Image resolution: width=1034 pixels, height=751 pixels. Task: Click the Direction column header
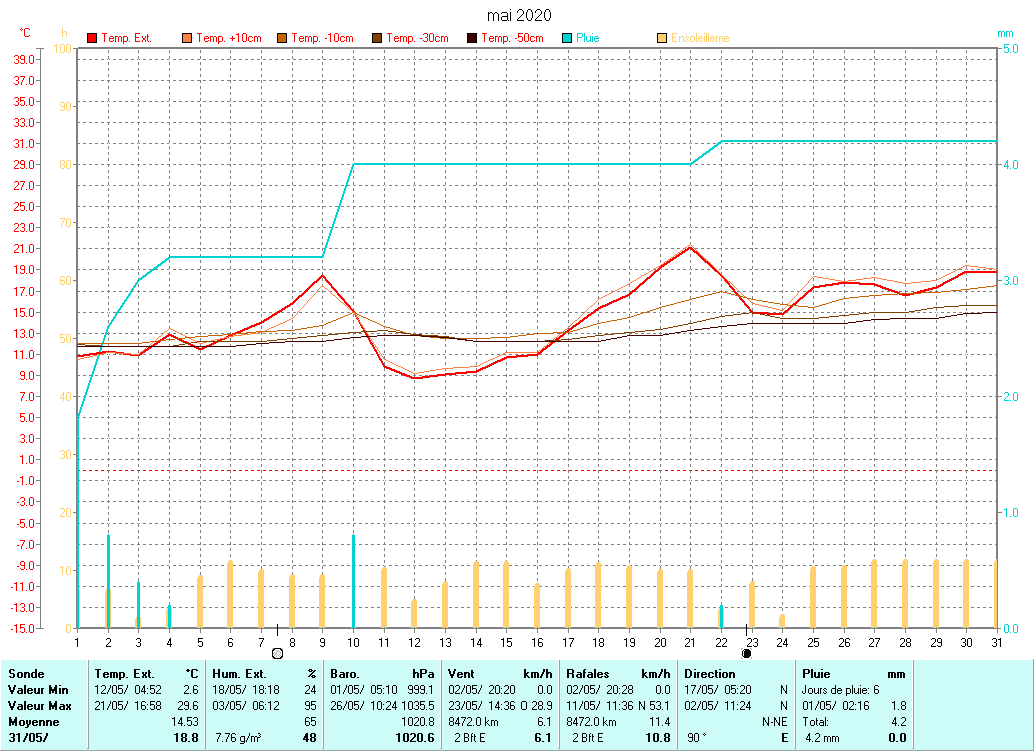coord(710,674)
